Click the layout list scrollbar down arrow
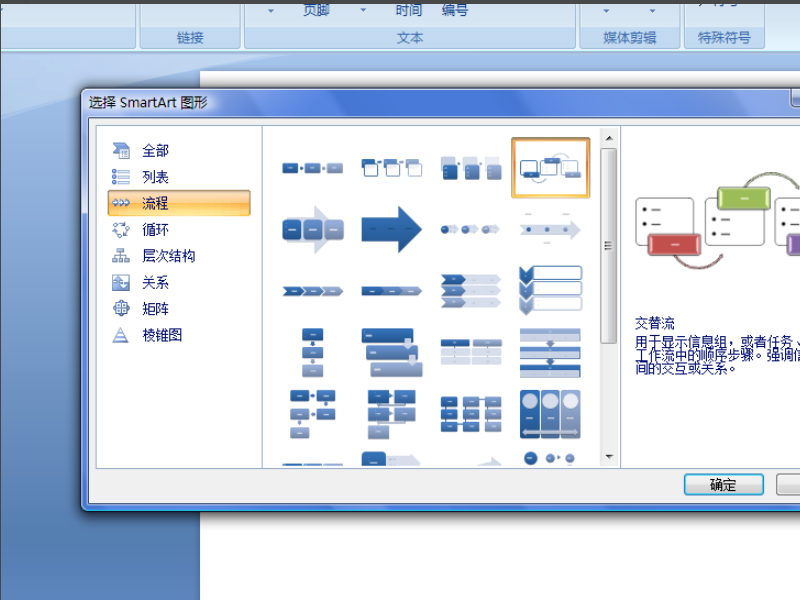Image resolution: width=800 pixels, height=600 pixels. tap(609, 457)
